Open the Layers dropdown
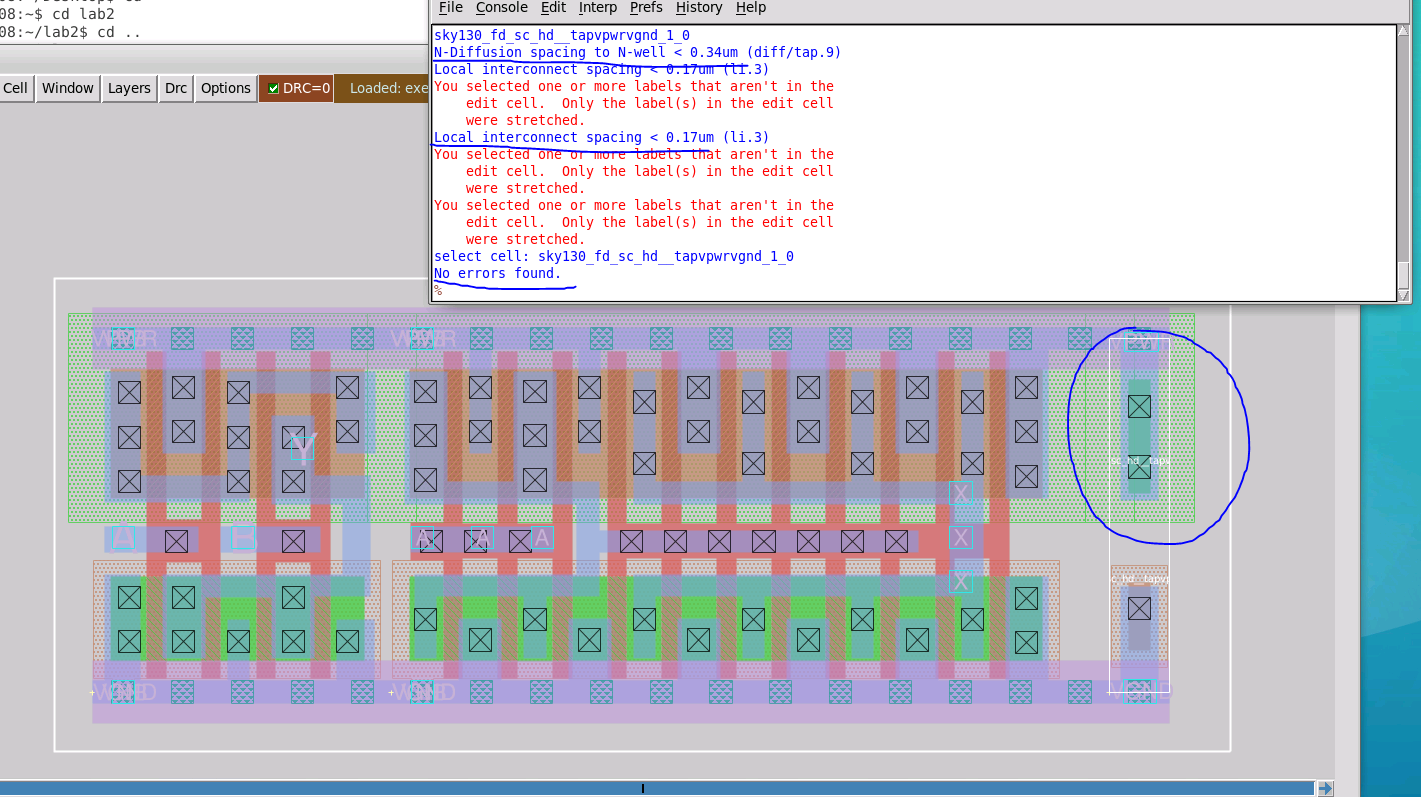 [129, 88]
